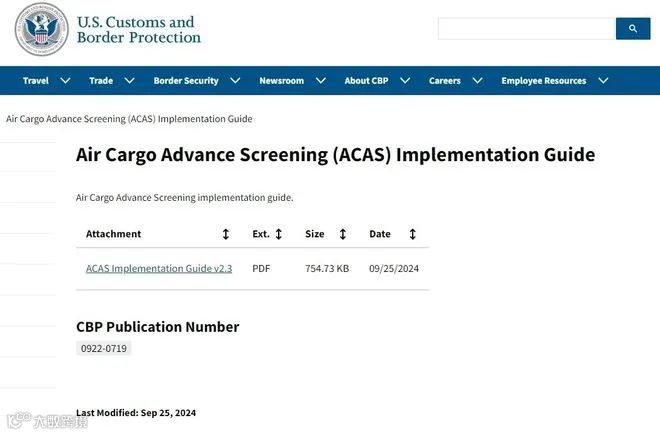Expand the Border Security chevron
The width and height of the screenshot is (660, 435).
(x=235, y=80)
